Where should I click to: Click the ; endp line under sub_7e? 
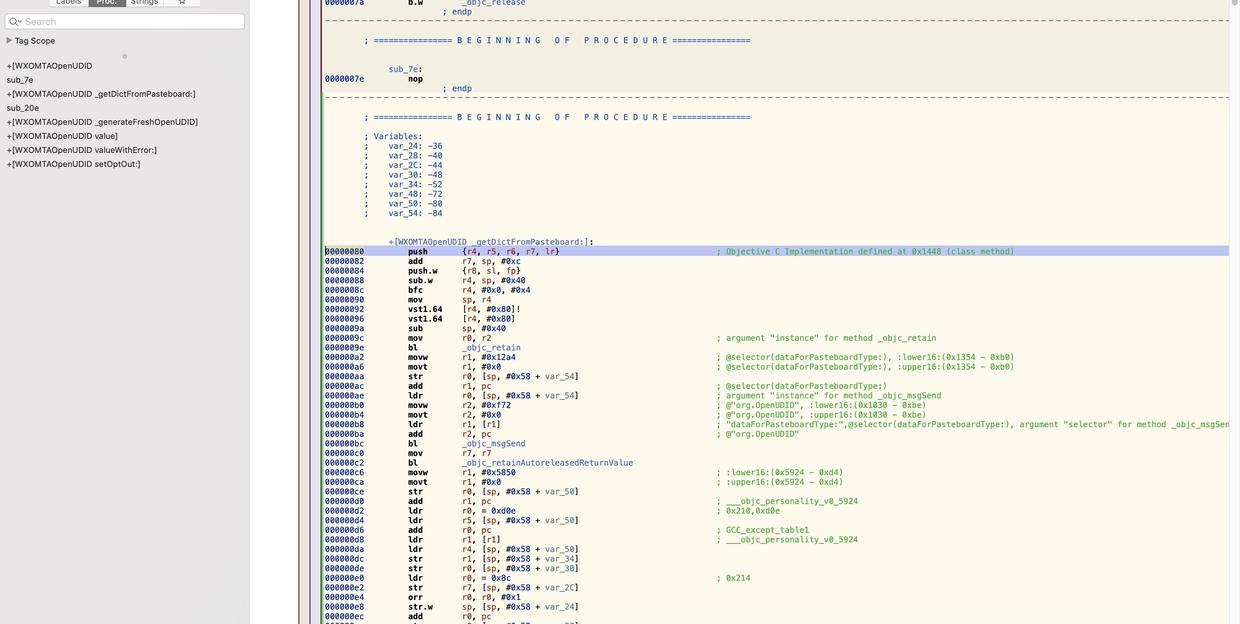click(x=457, y=89)
